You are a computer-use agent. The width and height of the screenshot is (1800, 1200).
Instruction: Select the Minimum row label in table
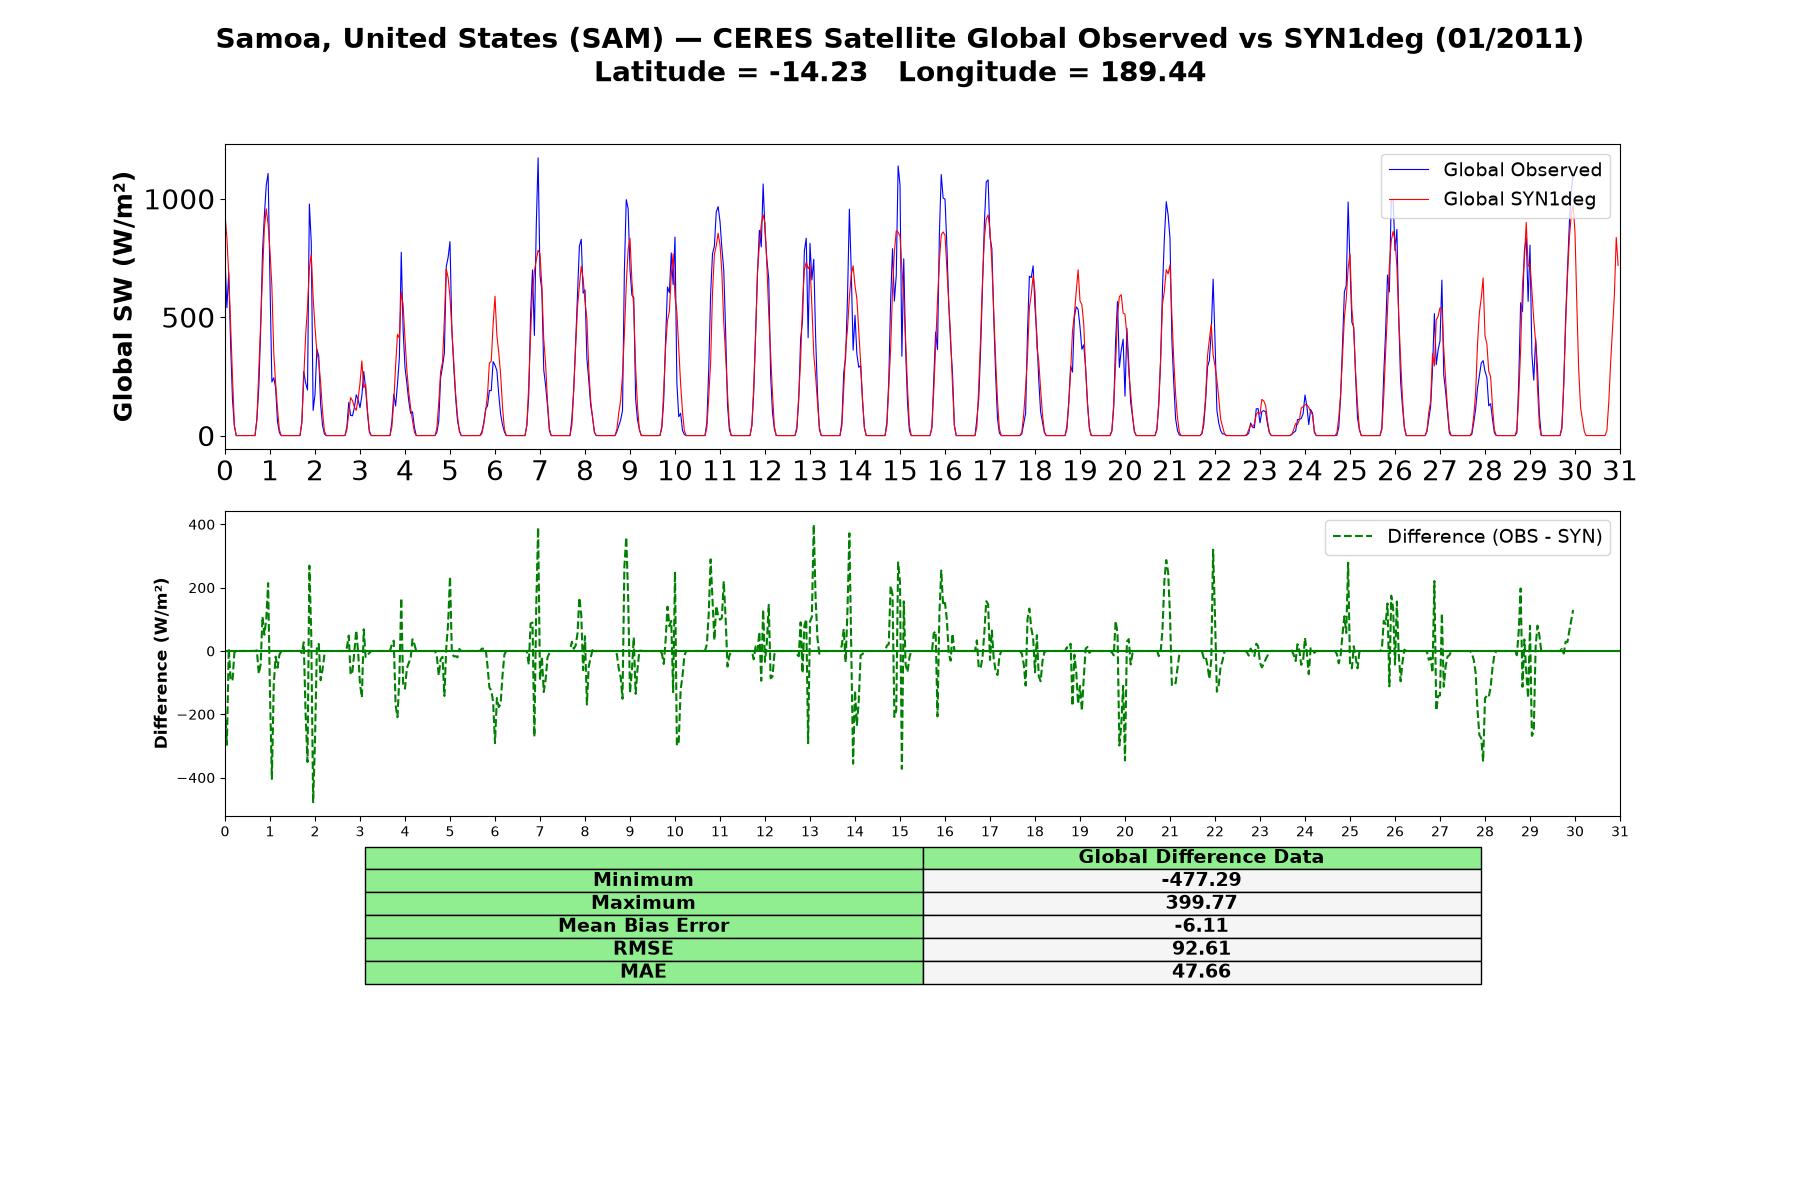click(644, 880)
